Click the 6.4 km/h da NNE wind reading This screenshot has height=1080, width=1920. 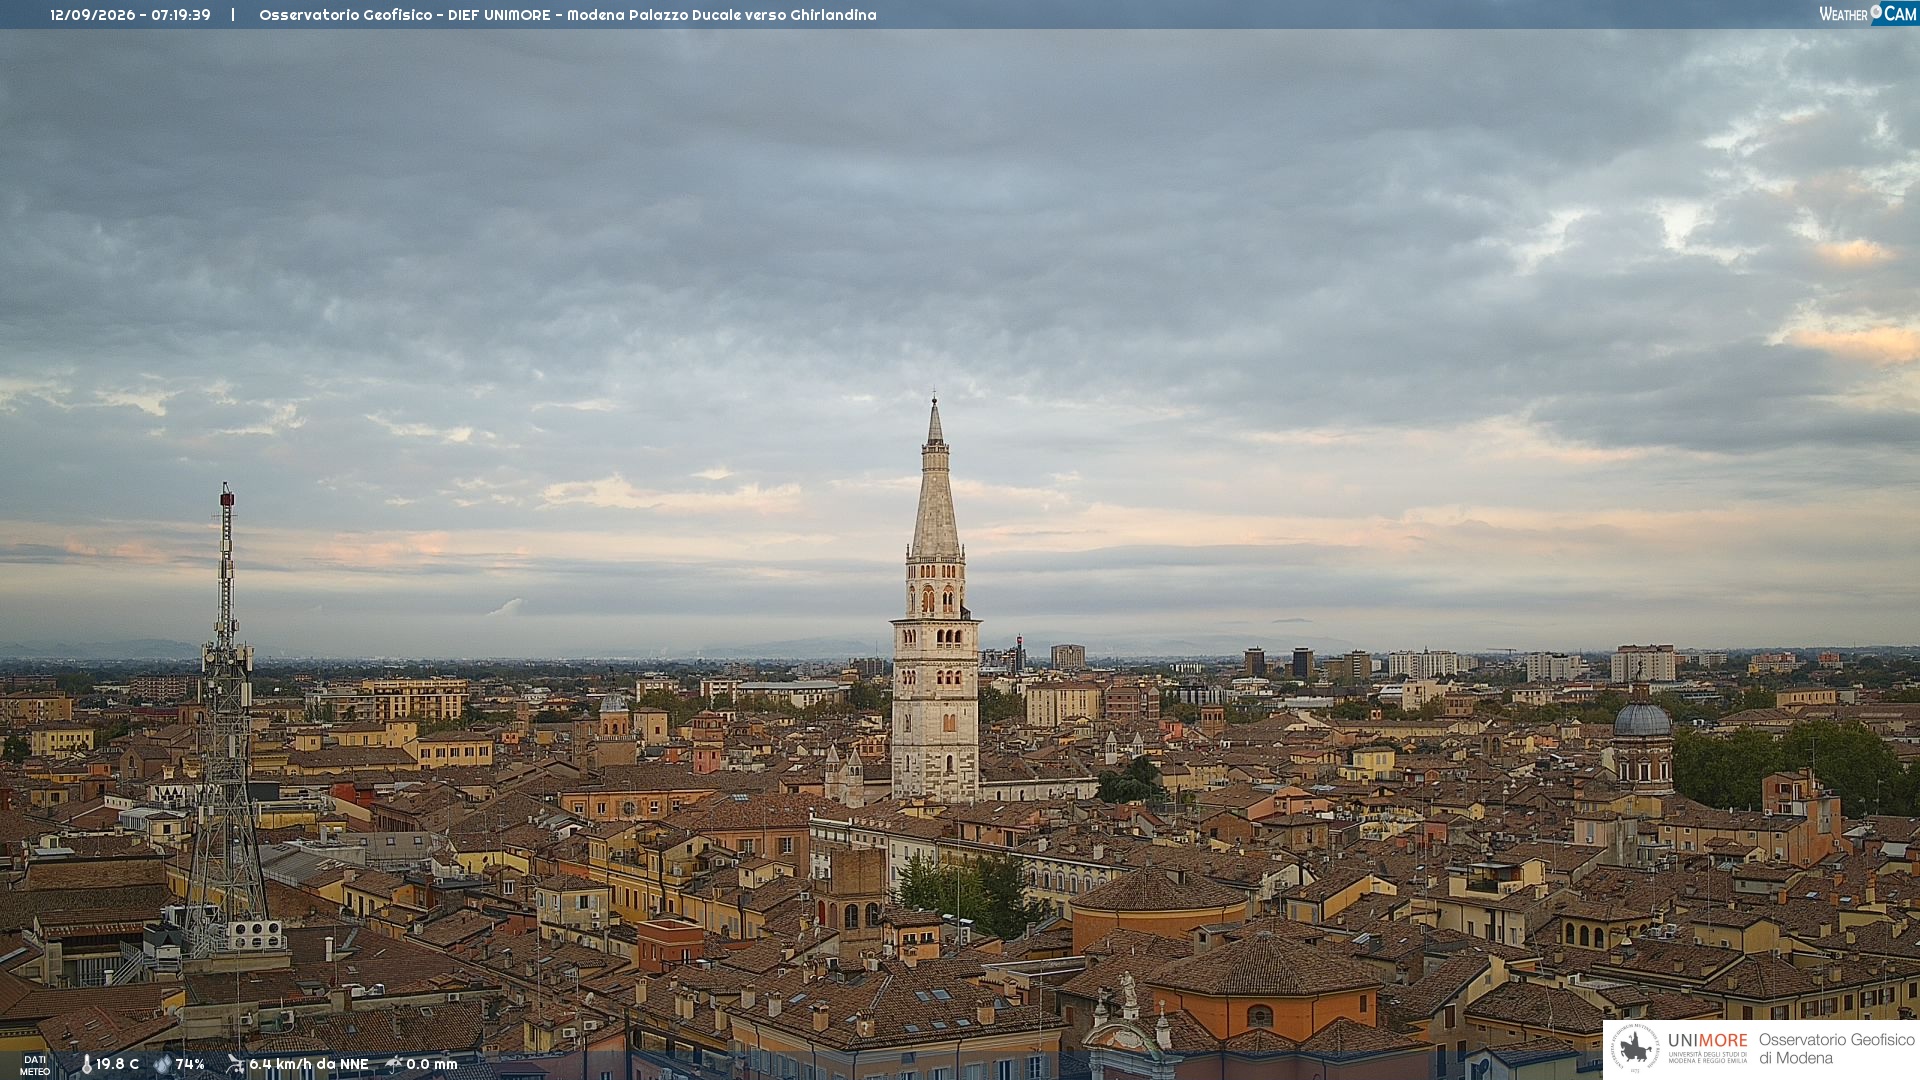point(308,1064)
